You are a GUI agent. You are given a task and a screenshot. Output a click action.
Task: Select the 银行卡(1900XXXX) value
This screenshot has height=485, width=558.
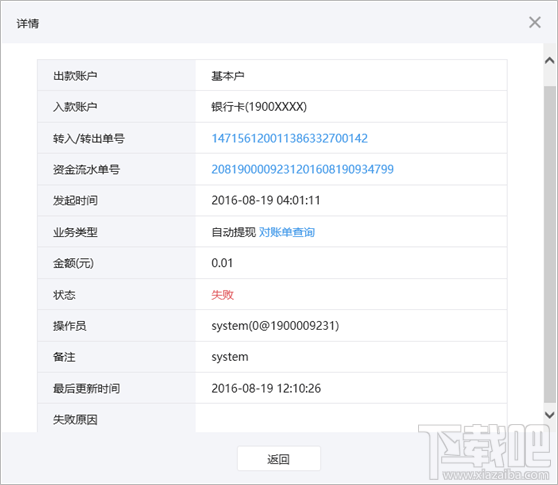click(259, 107)
